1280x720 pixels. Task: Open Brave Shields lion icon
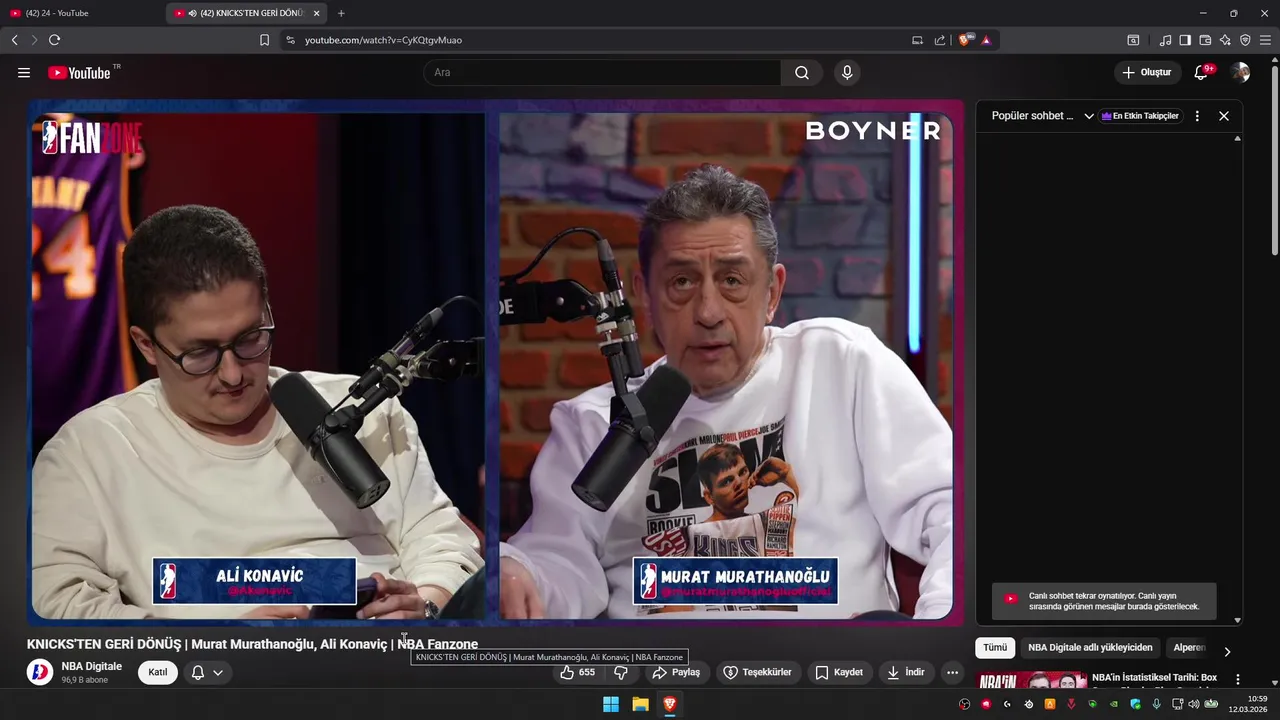pyautogui.click(x=965, y=40)
